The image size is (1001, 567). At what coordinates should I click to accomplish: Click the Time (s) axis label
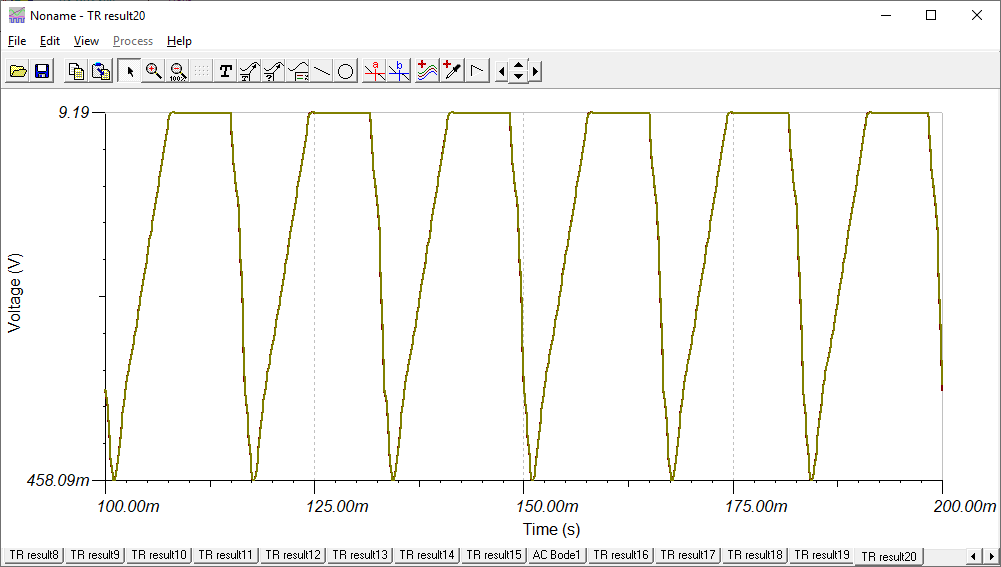552,529
